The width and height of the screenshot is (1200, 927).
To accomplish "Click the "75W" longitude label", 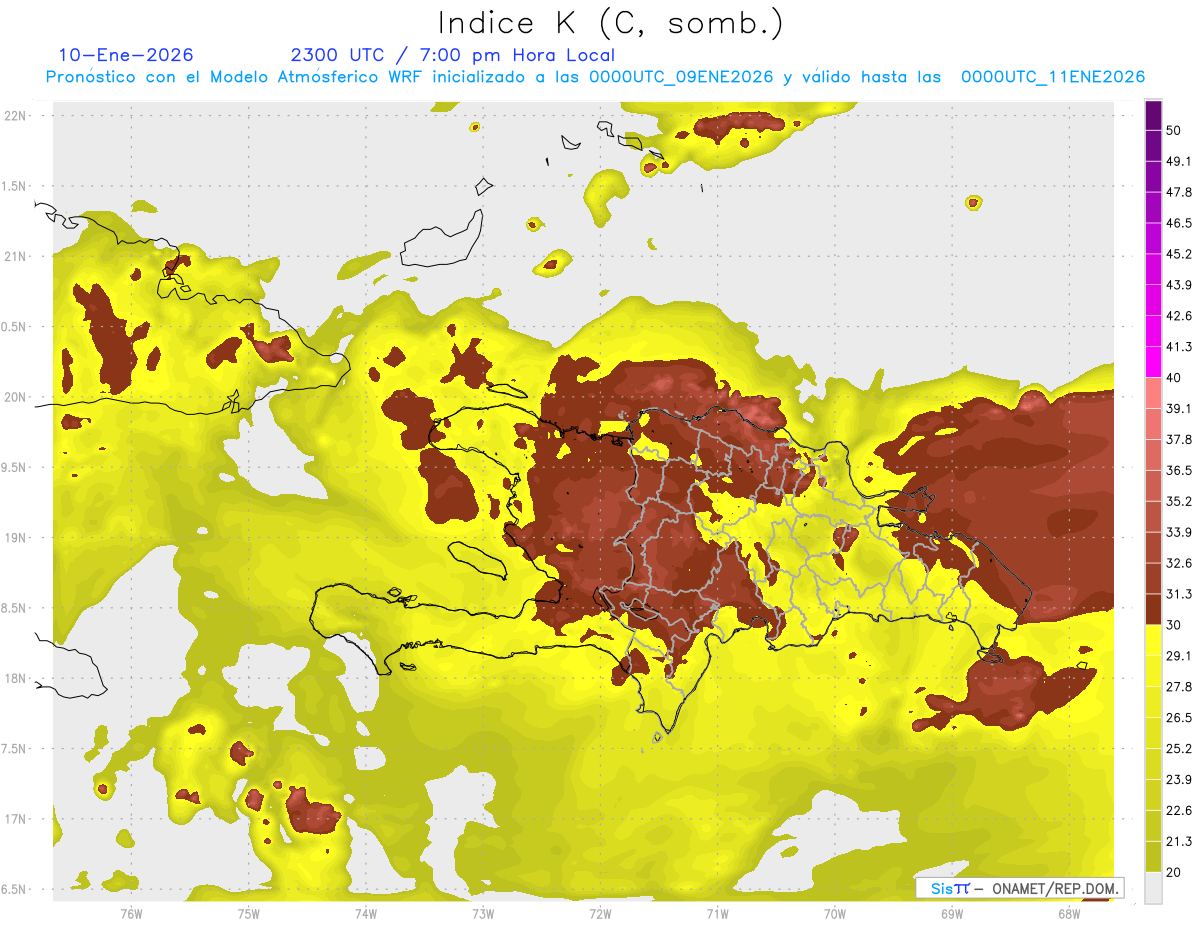I will (x=249, y=914).
